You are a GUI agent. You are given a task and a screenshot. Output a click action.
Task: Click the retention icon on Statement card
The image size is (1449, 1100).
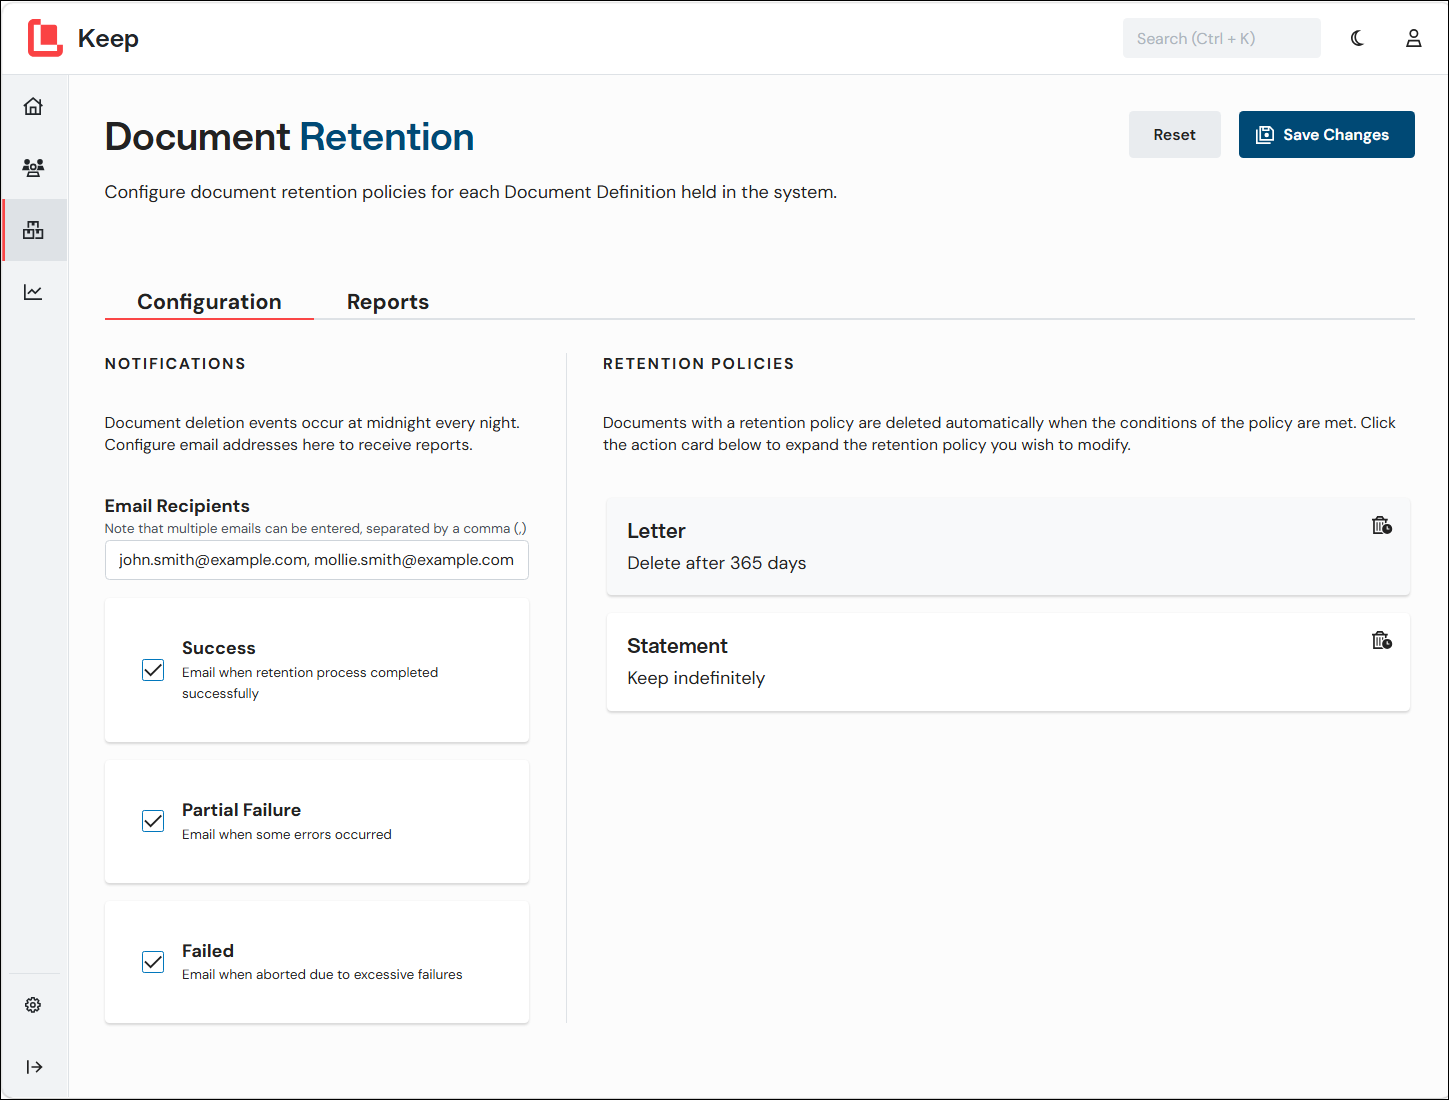(1382, 640)
